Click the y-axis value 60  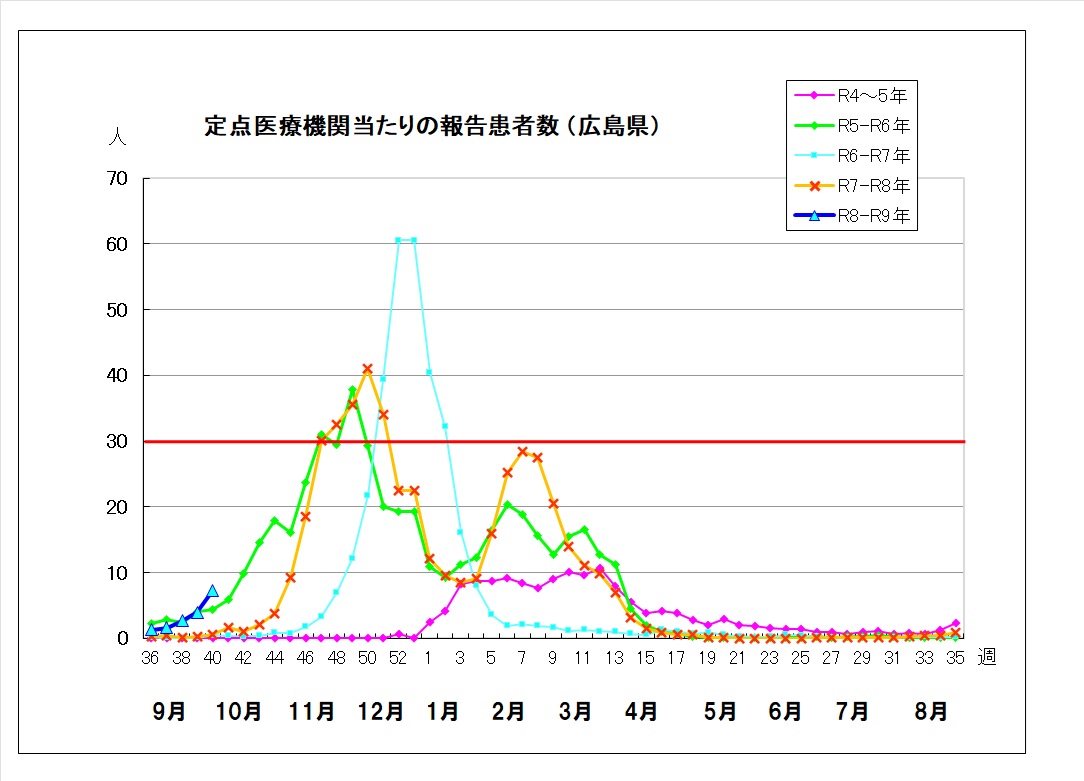coord(117,244)
